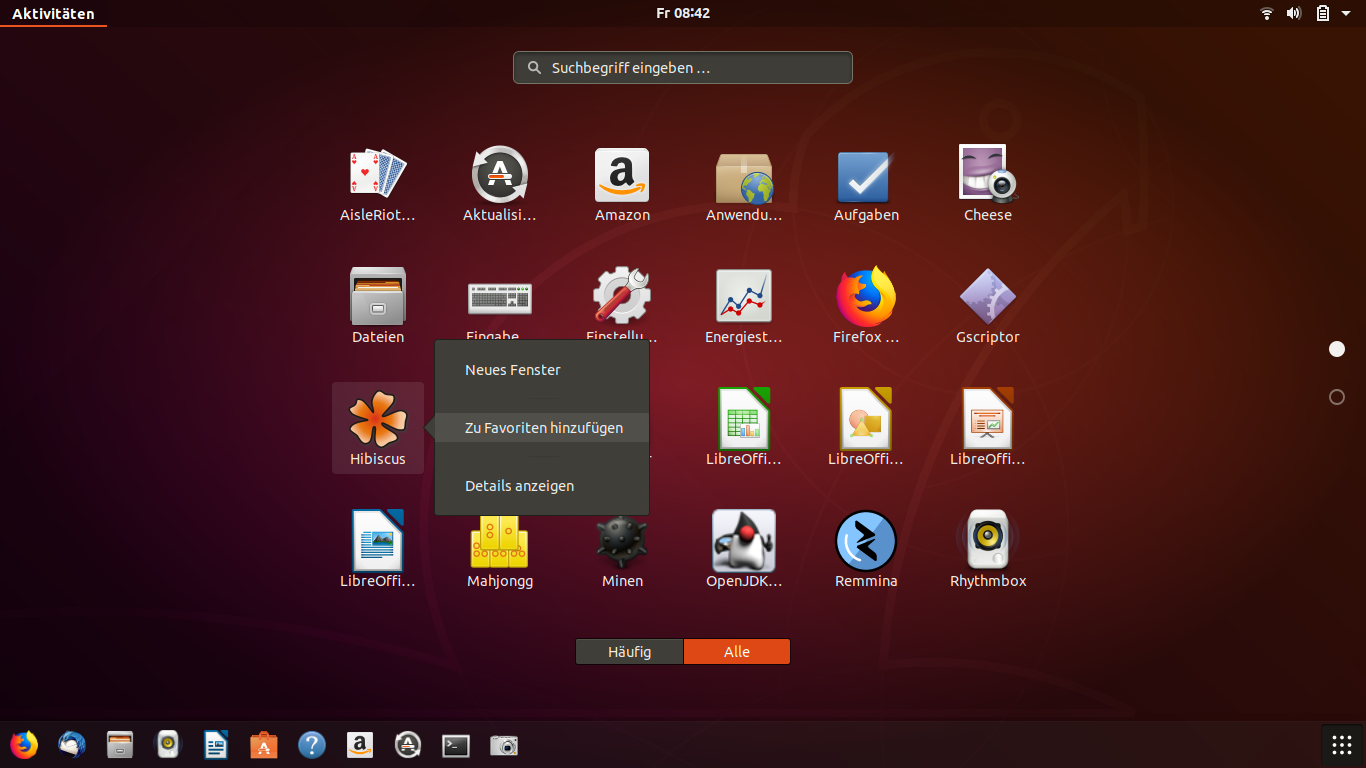Open the Eingabe keyboard app

click(x=500, y=298)
